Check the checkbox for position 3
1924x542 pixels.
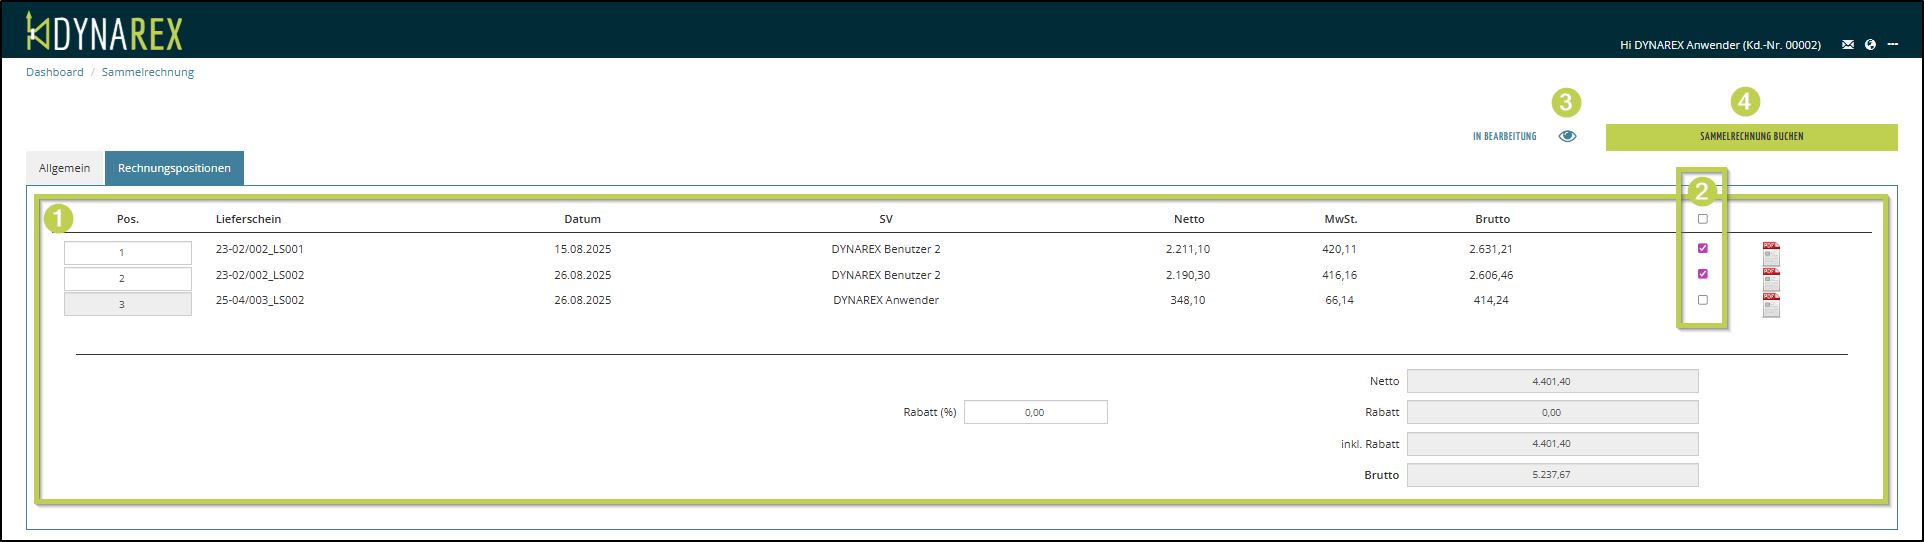tap(1703, 300)
